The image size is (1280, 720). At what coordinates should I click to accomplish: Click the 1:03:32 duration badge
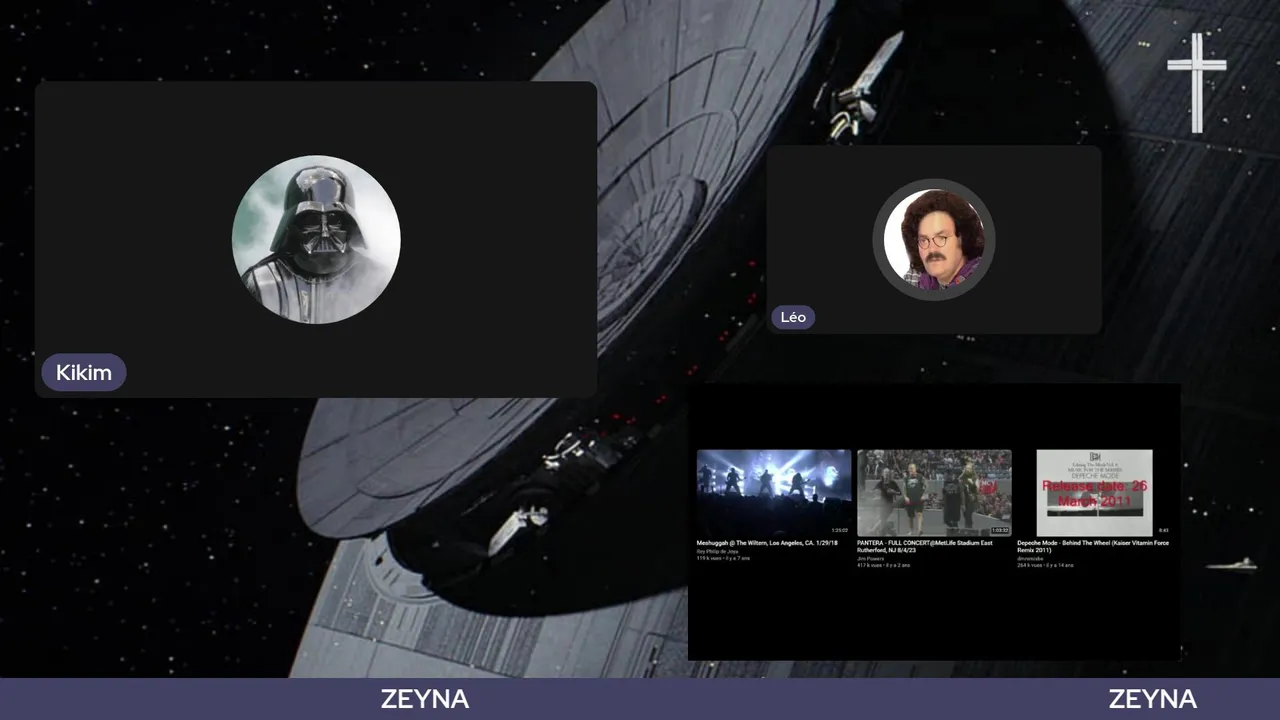(999, 531)
